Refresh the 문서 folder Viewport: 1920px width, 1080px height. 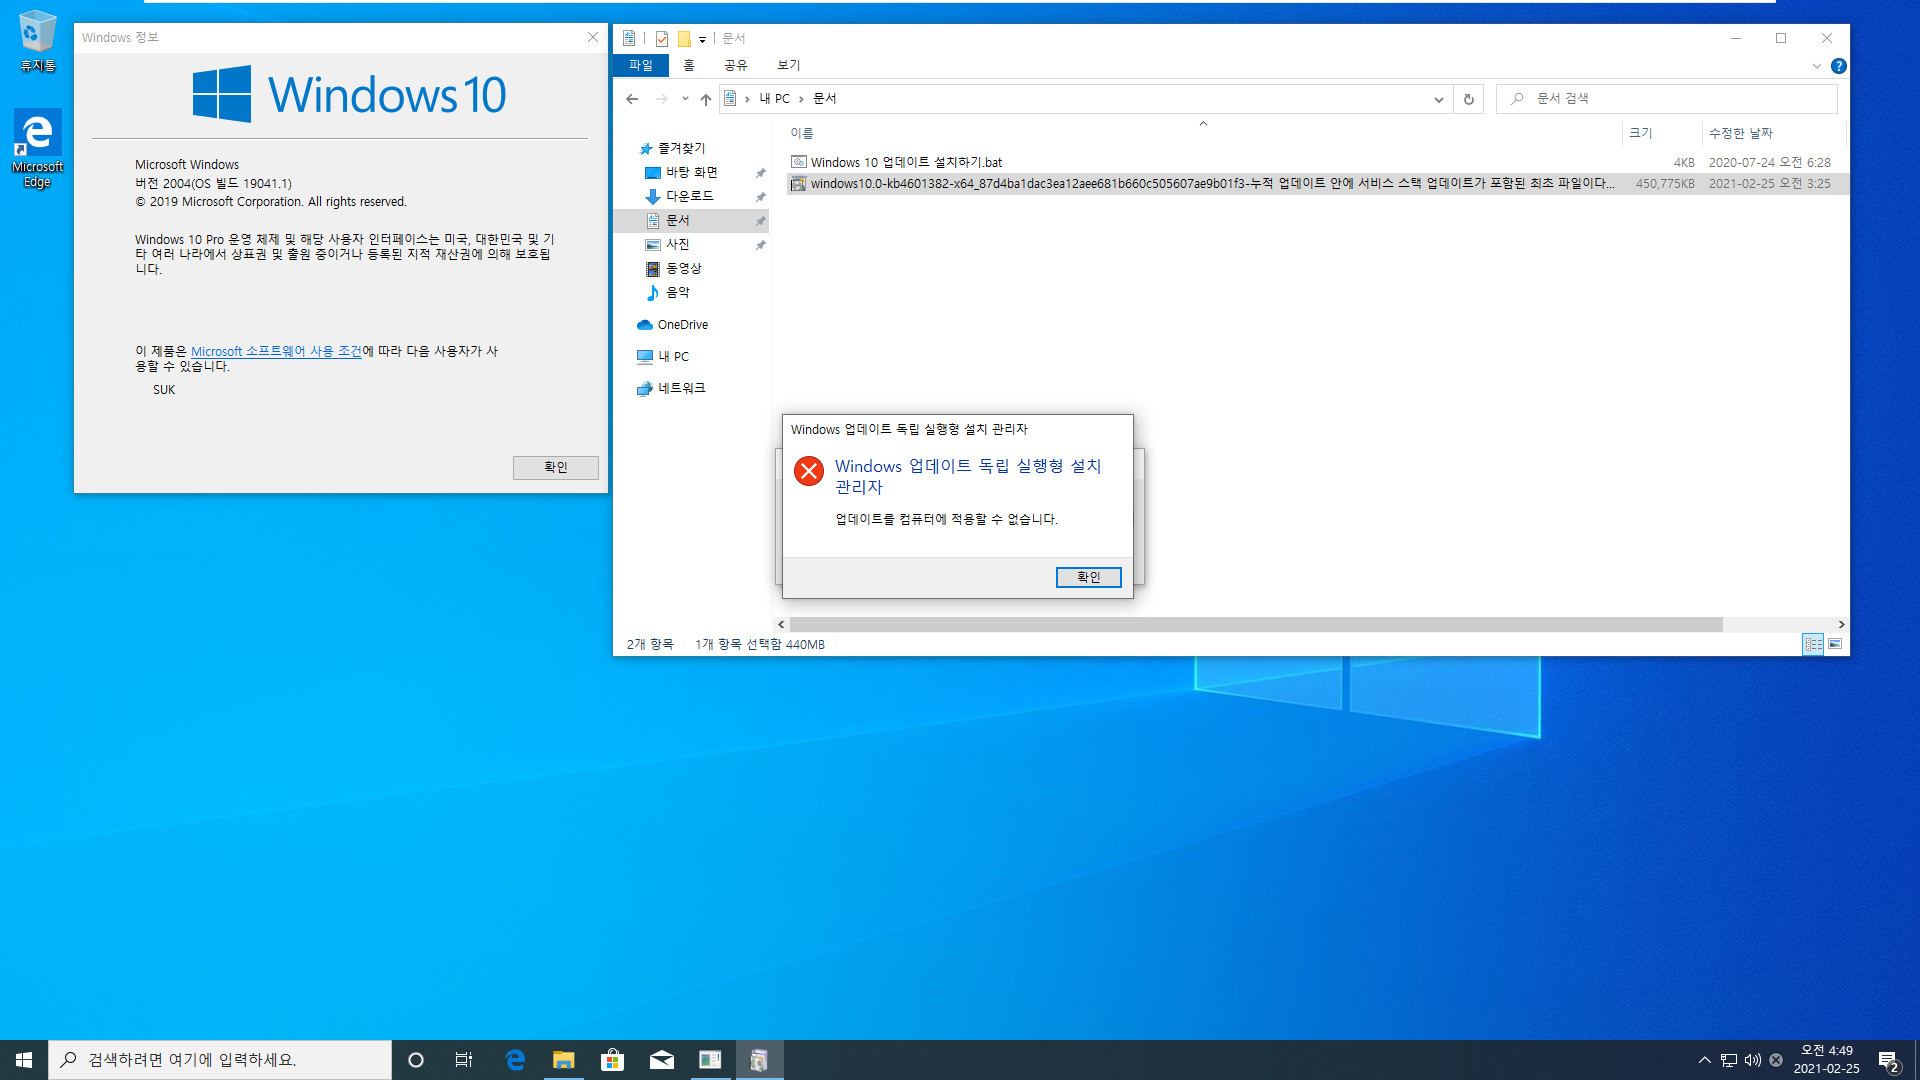pyautogui.click(x=1469, y=99)
